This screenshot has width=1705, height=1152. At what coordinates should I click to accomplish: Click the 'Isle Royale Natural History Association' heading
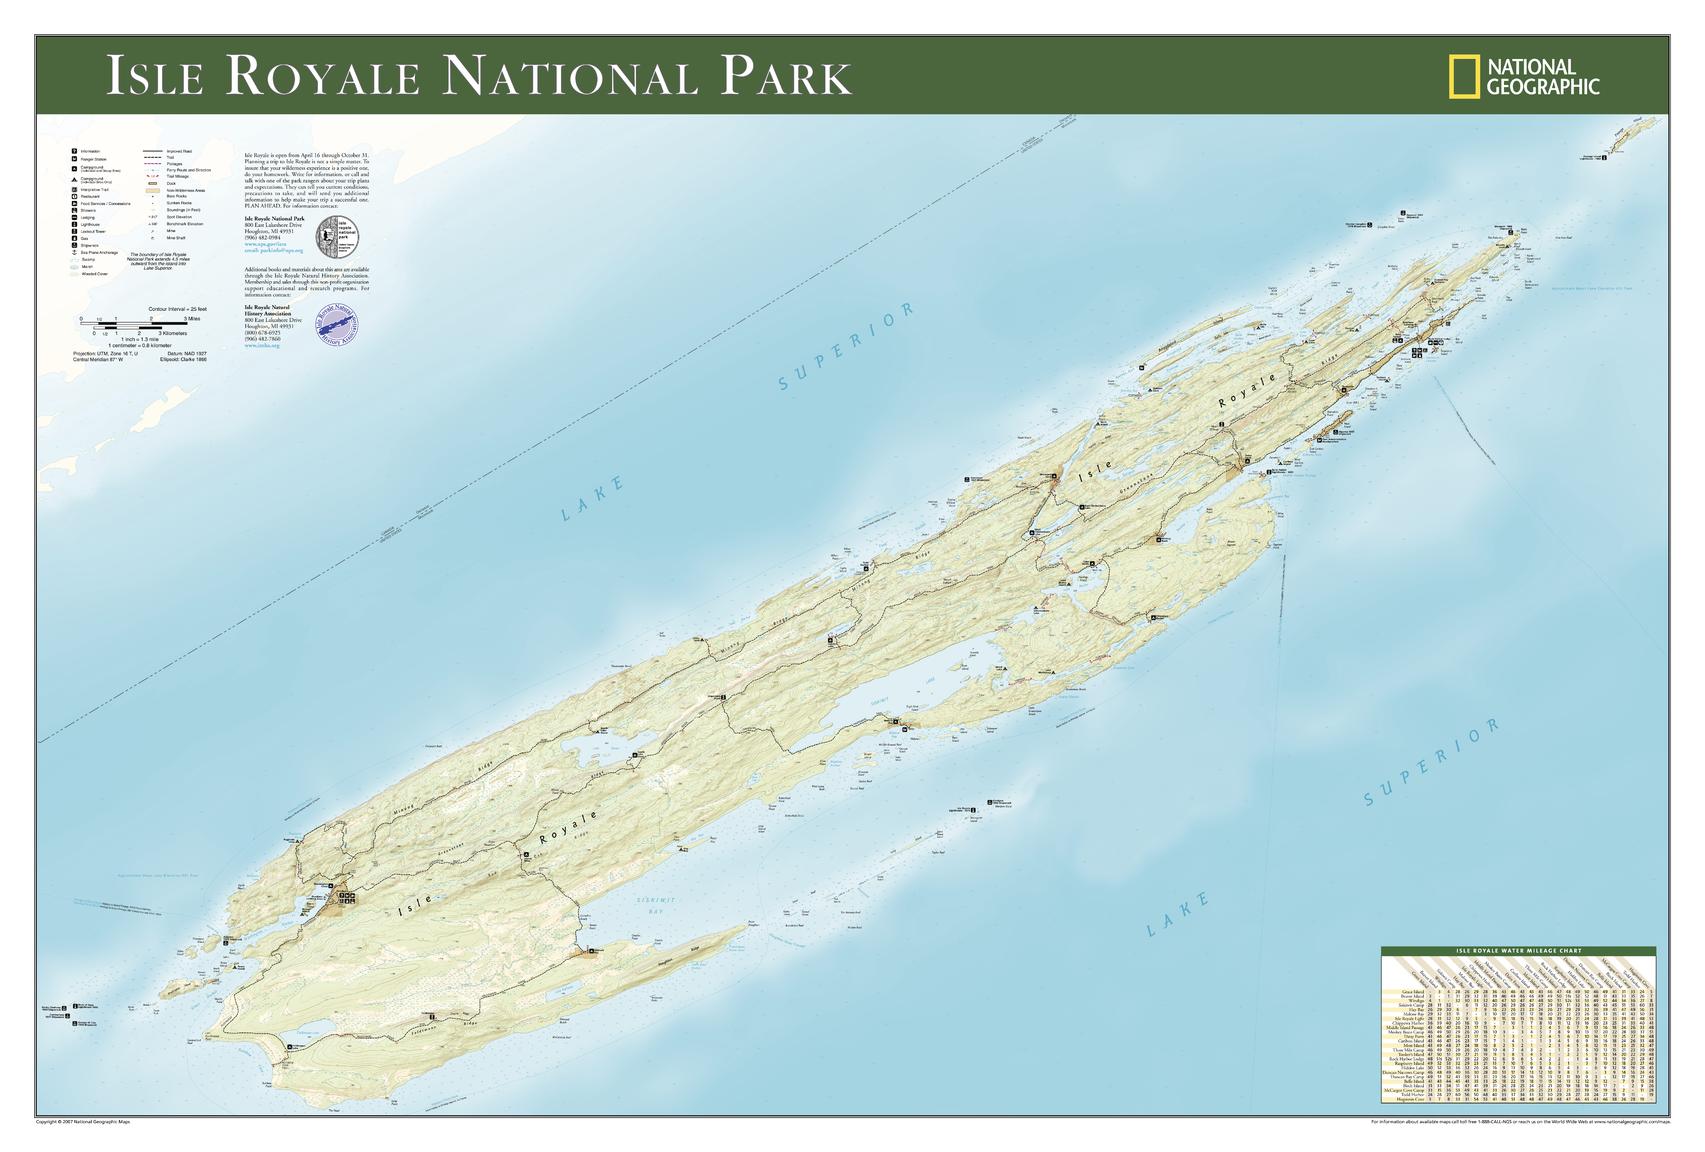(x=267, y=310)
